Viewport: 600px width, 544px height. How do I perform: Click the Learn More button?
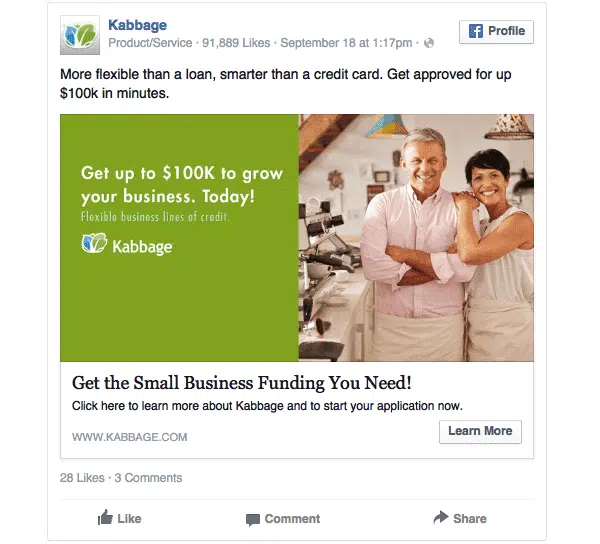pyautogui.click(x=480, y=432)
